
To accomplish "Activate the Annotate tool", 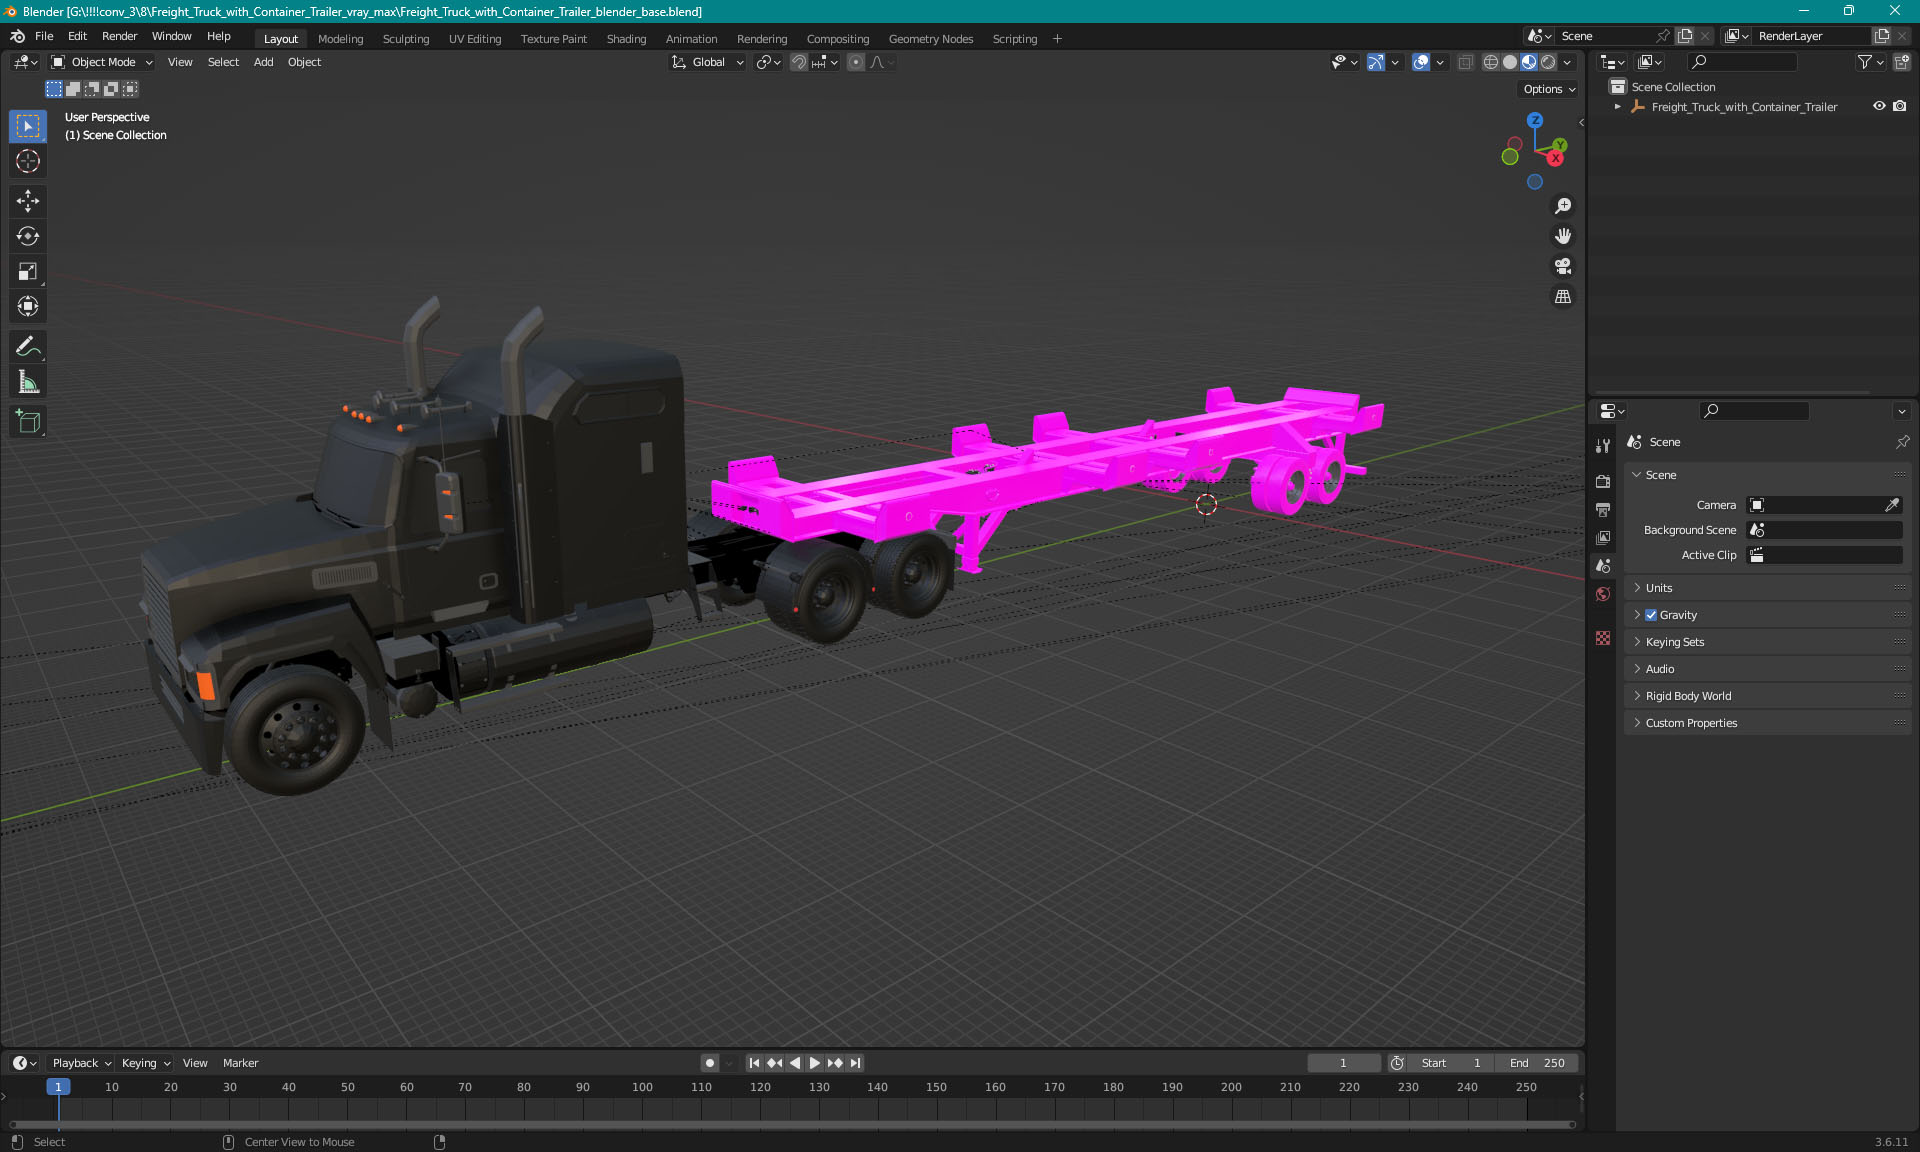I will point(27,347).
